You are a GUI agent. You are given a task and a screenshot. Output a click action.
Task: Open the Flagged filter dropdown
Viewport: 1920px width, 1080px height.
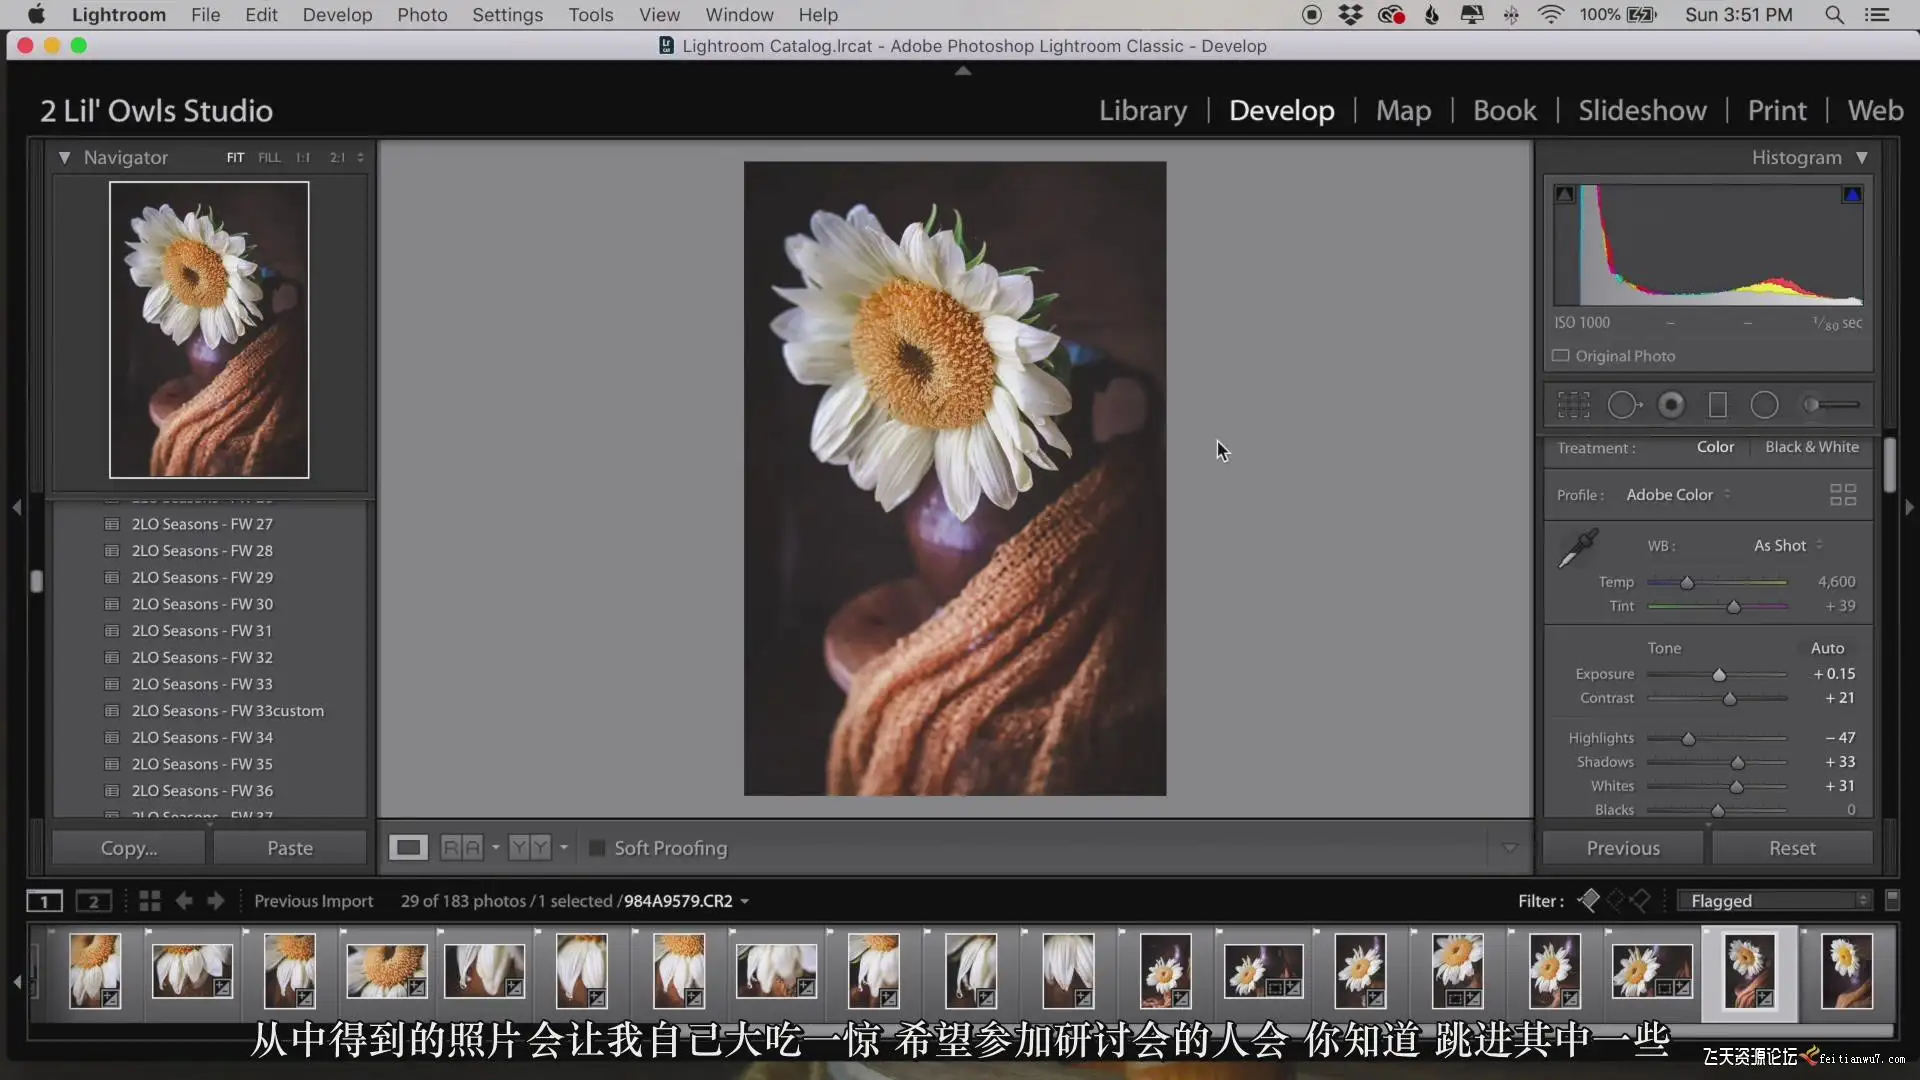1777,901
